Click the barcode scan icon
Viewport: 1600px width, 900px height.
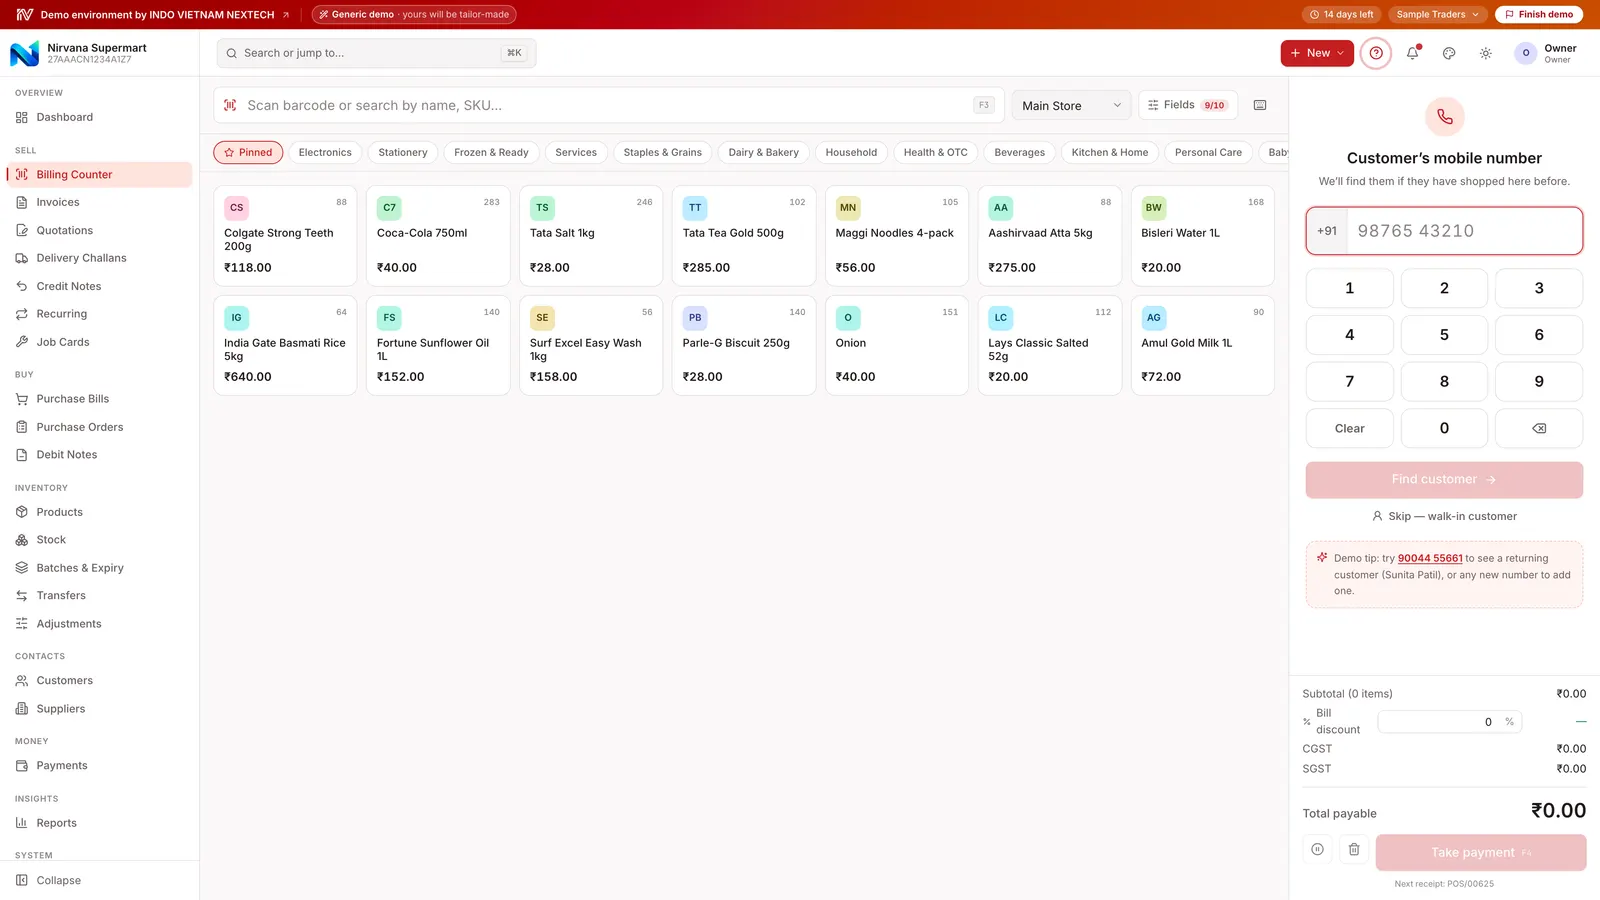coord(230,105)
